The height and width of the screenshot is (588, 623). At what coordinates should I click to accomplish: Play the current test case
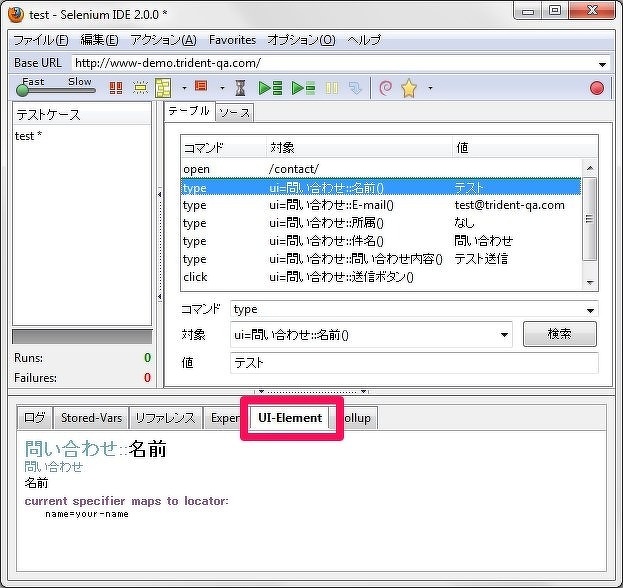[302, 88]
